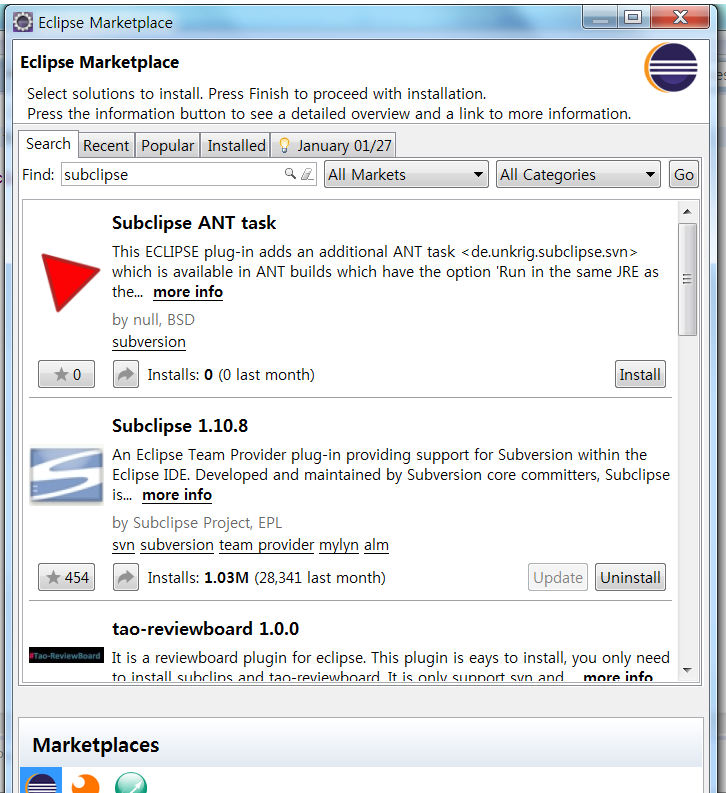Click the search magnifier icon in Find field

(290, 174)
